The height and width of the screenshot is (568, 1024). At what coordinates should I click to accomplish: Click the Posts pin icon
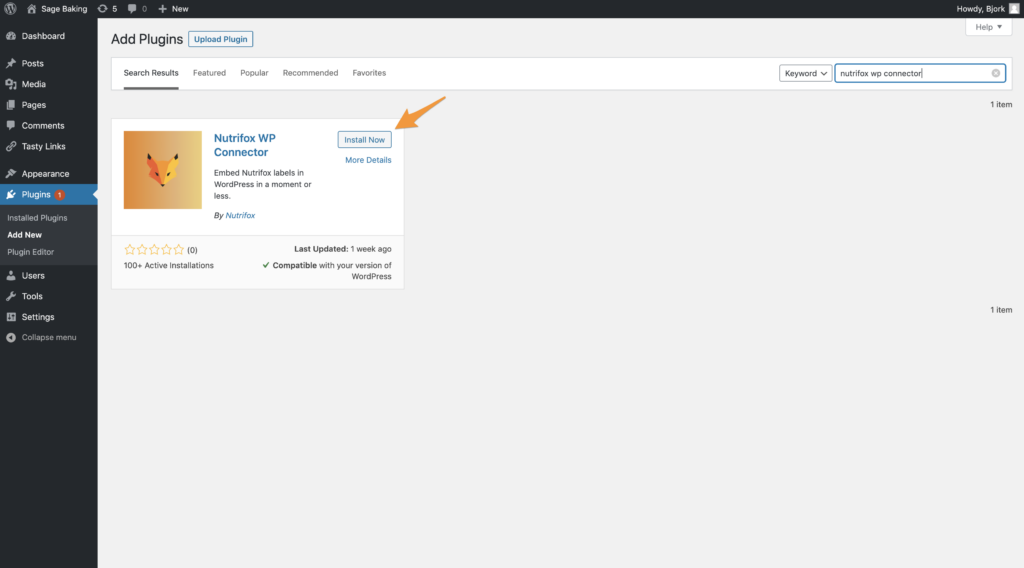coord(11,63)
